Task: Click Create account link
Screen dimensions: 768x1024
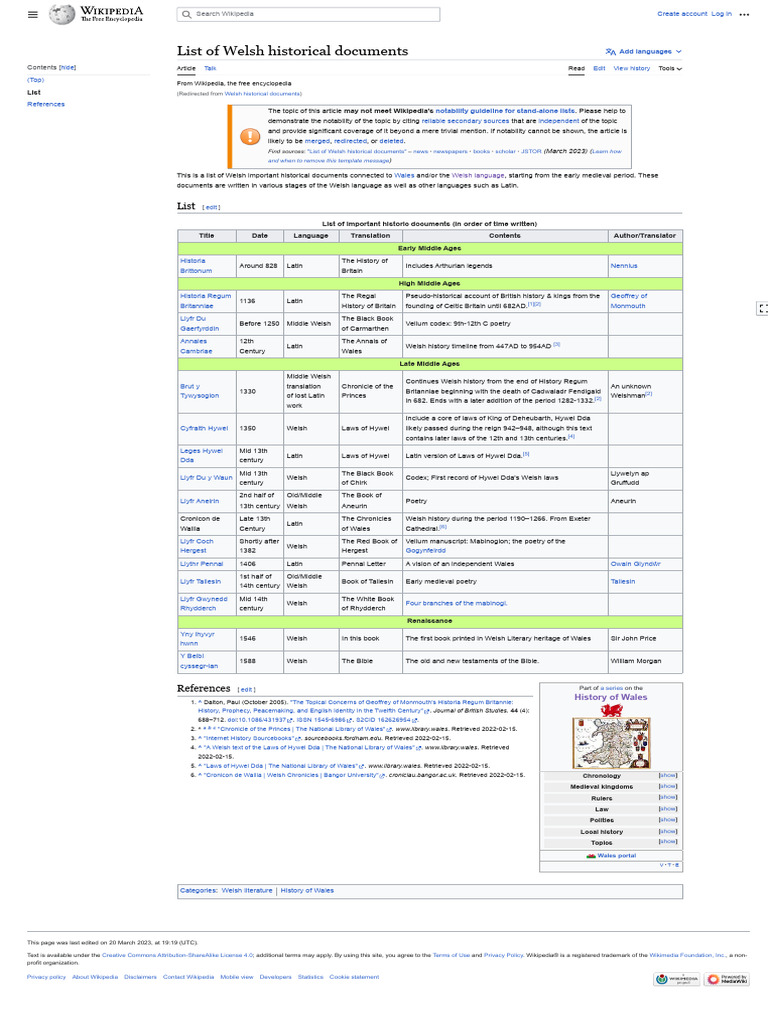Action: (682, 14)
